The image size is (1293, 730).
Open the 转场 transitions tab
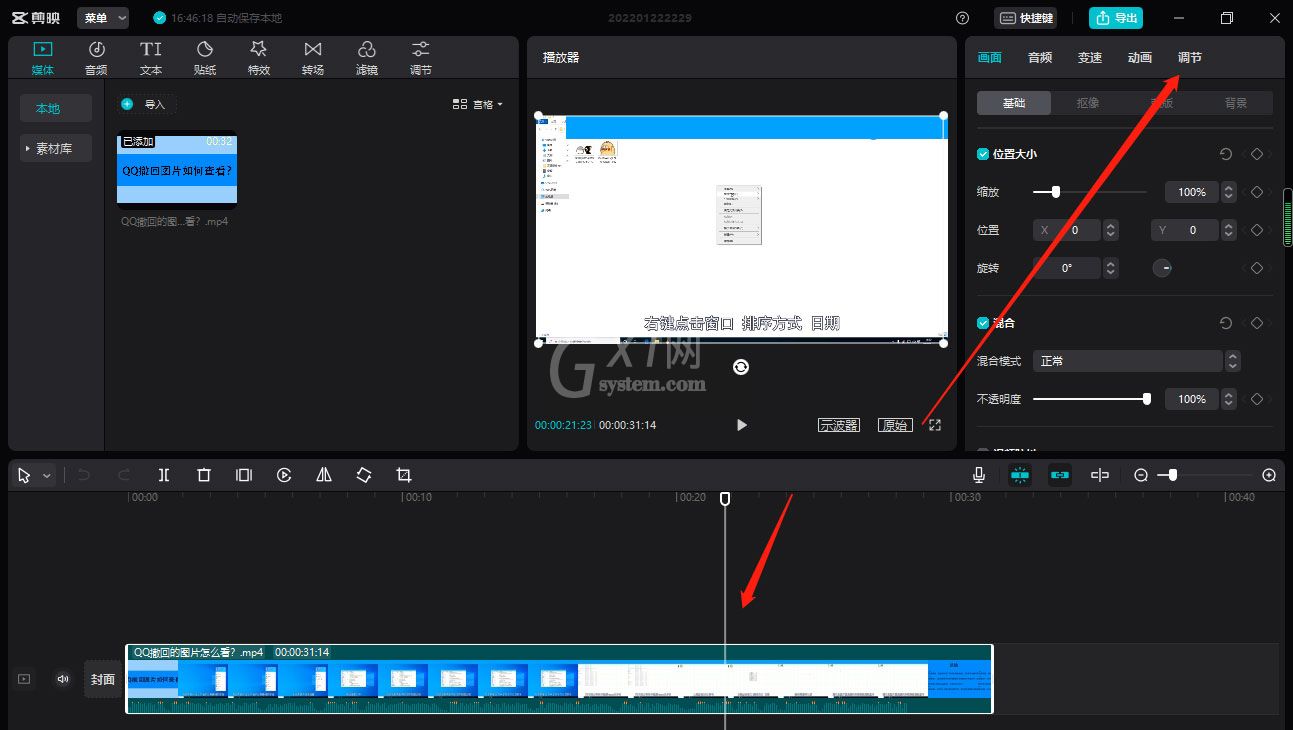(313, 58)
